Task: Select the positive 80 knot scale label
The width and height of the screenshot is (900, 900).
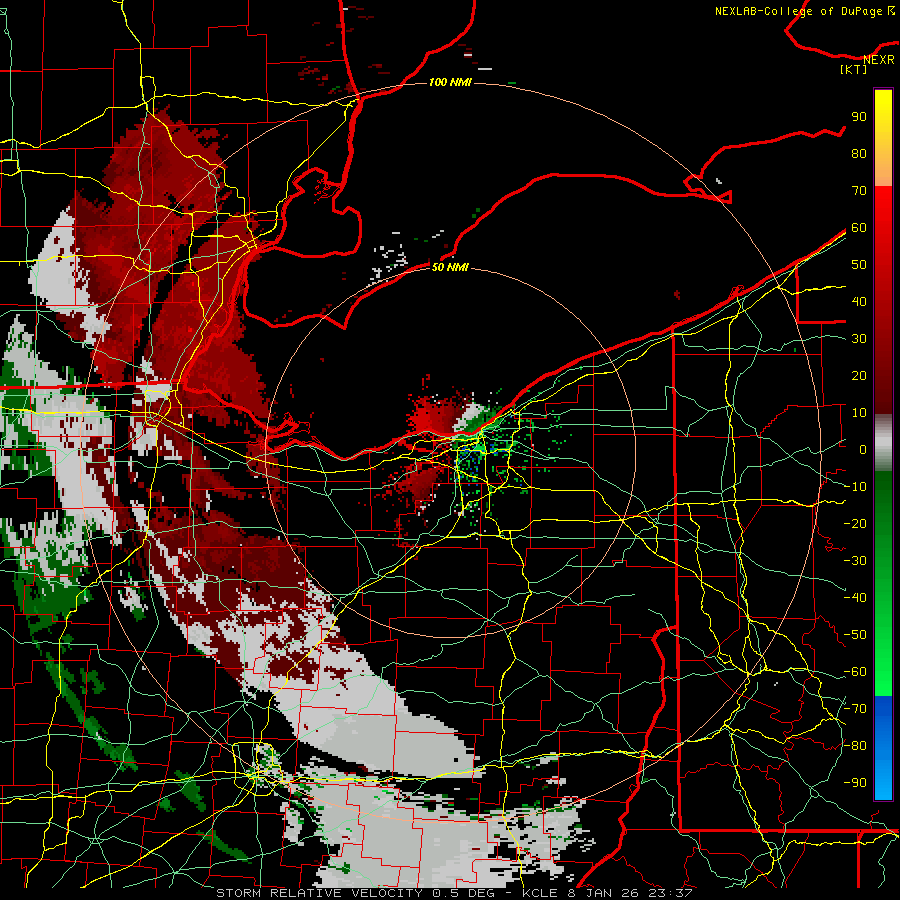Action: 859,153
